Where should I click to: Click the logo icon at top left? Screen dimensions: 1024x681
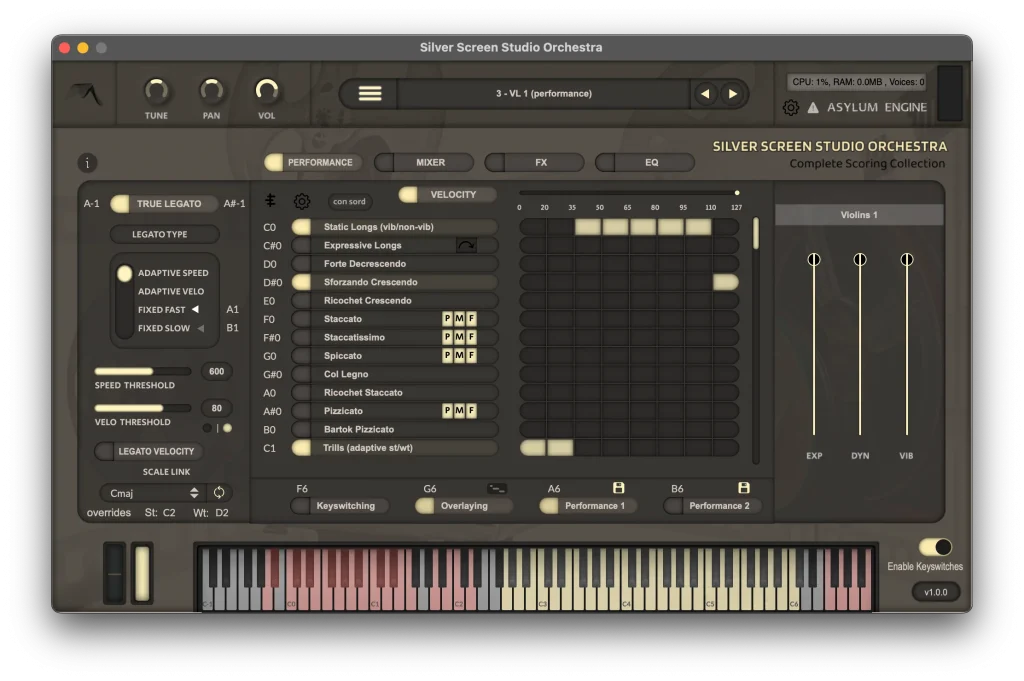(x=88, y=94)
